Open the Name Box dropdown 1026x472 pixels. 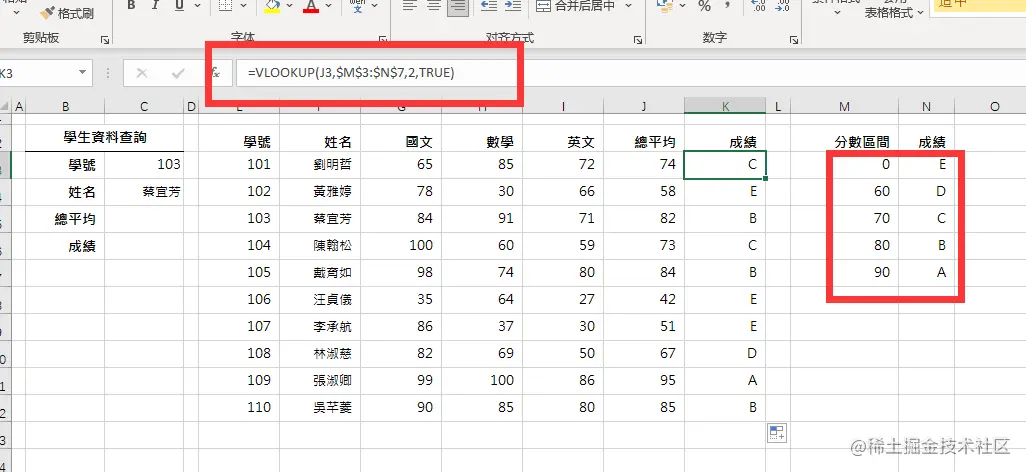(82, 73)
